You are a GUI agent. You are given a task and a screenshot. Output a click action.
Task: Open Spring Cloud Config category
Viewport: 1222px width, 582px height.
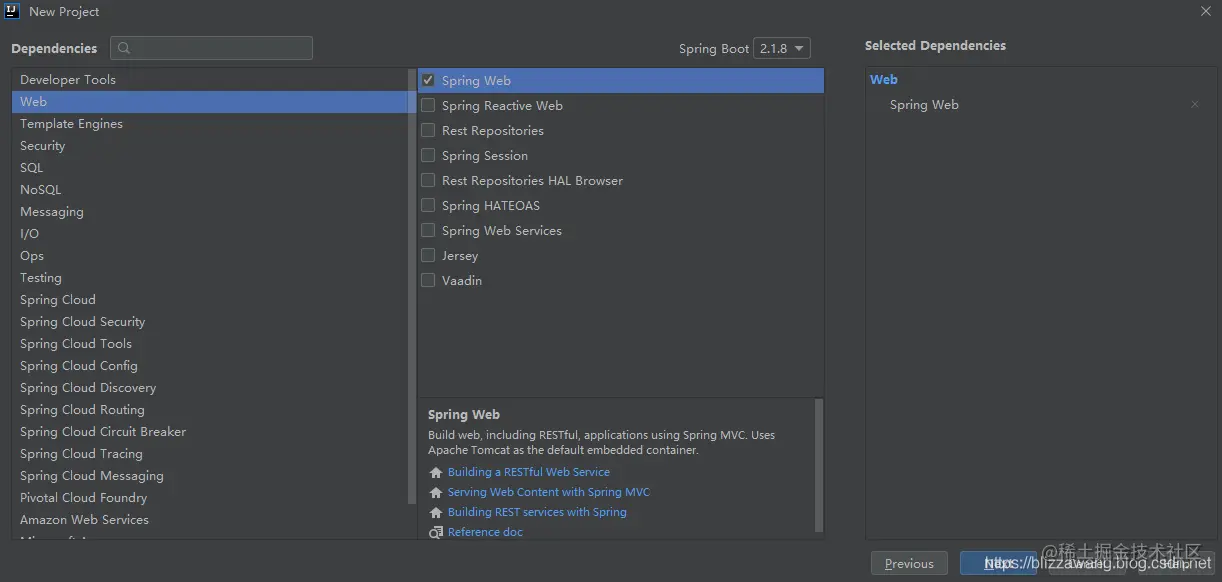pos(210,366)
